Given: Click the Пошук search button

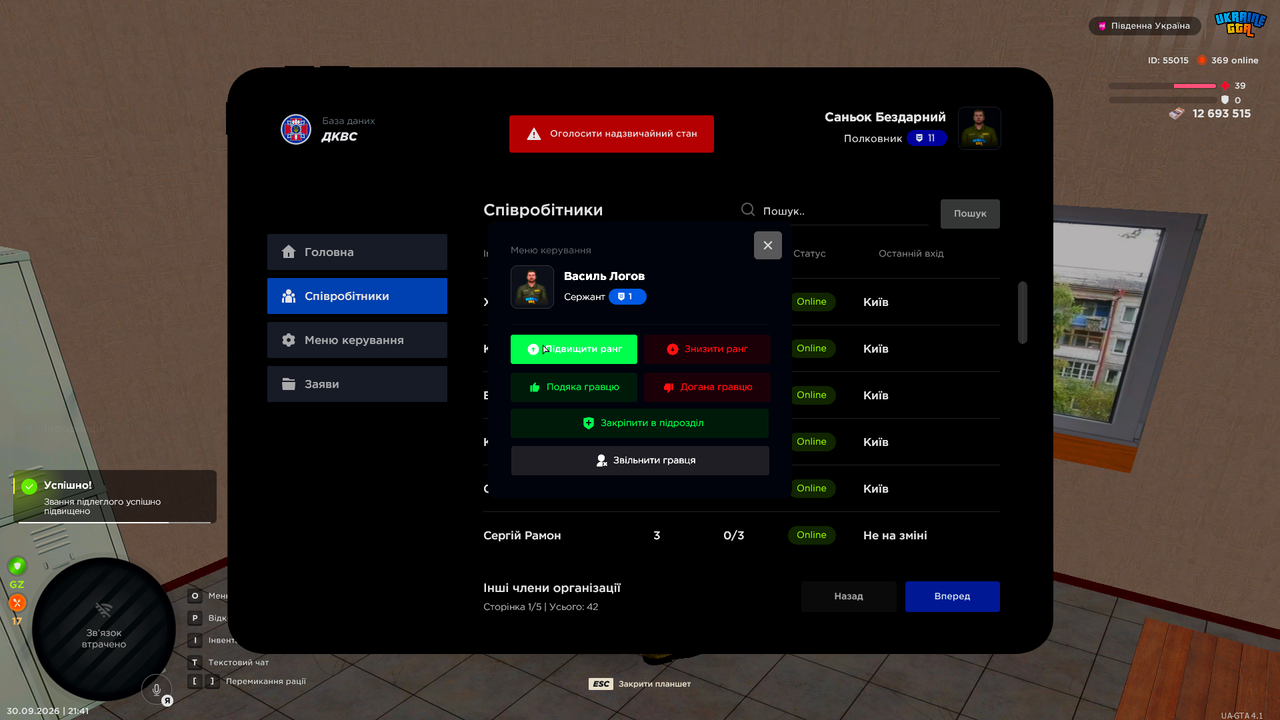Looking at the screenshot, I should pos(970,213).
